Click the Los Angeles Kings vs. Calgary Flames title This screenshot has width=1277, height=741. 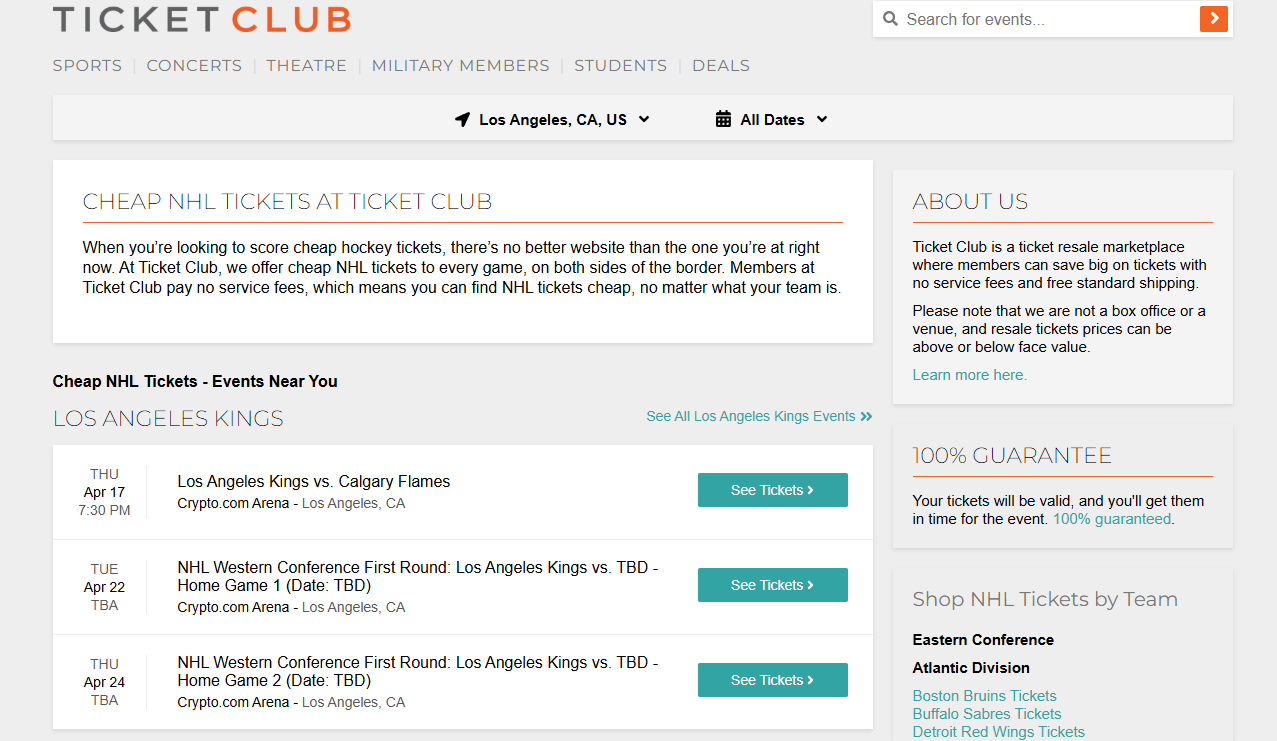314,481
